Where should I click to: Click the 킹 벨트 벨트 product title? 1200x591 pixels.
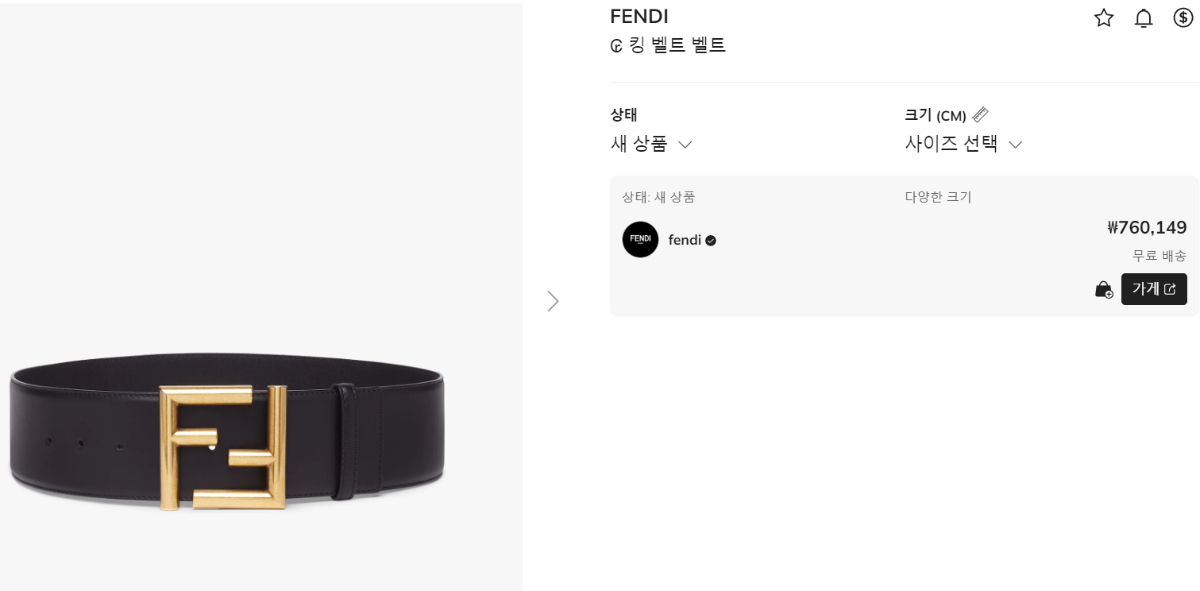[x=677, y=46]
